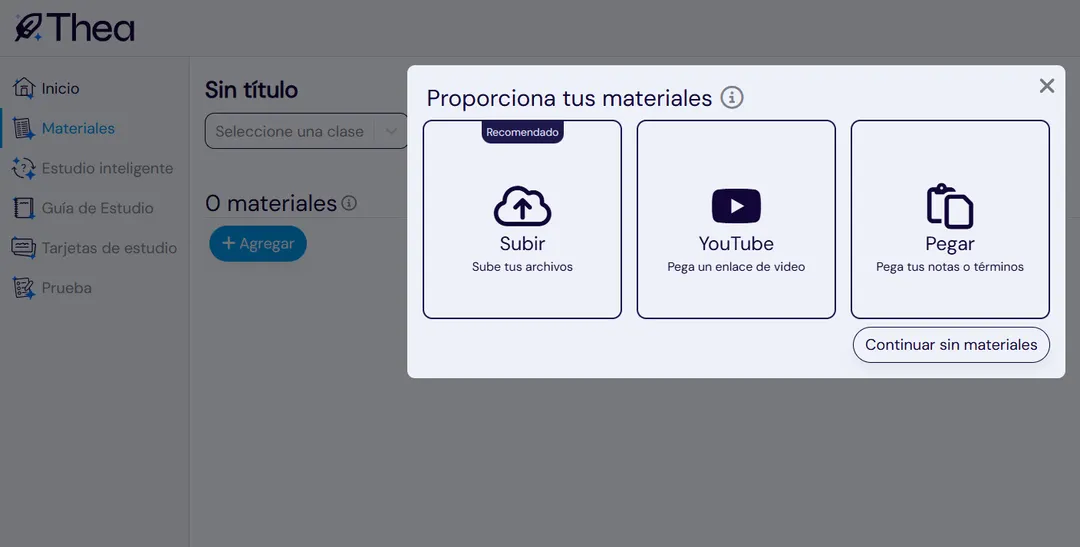
Task: Choose the Subir upload card
Action: pos(522,219)
